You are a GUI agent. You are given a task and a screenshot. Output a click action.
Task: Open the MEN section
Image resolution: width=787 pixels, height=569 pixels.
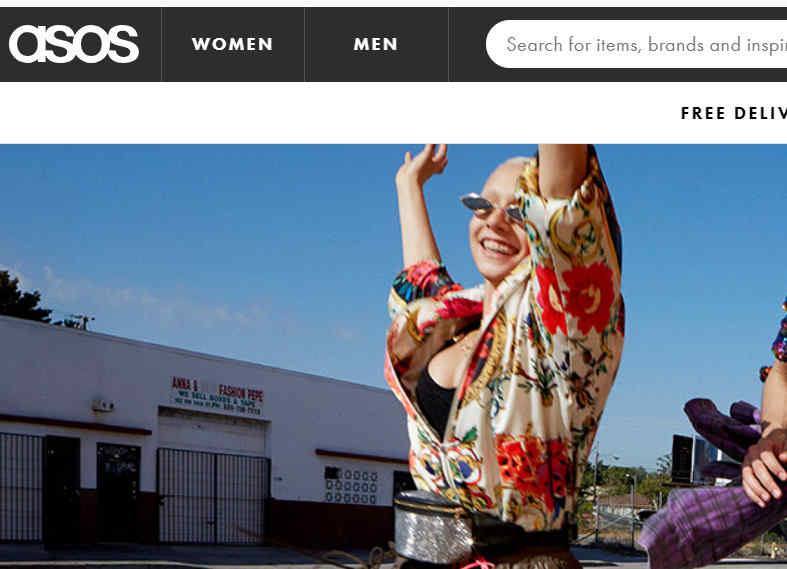(376, 44)
